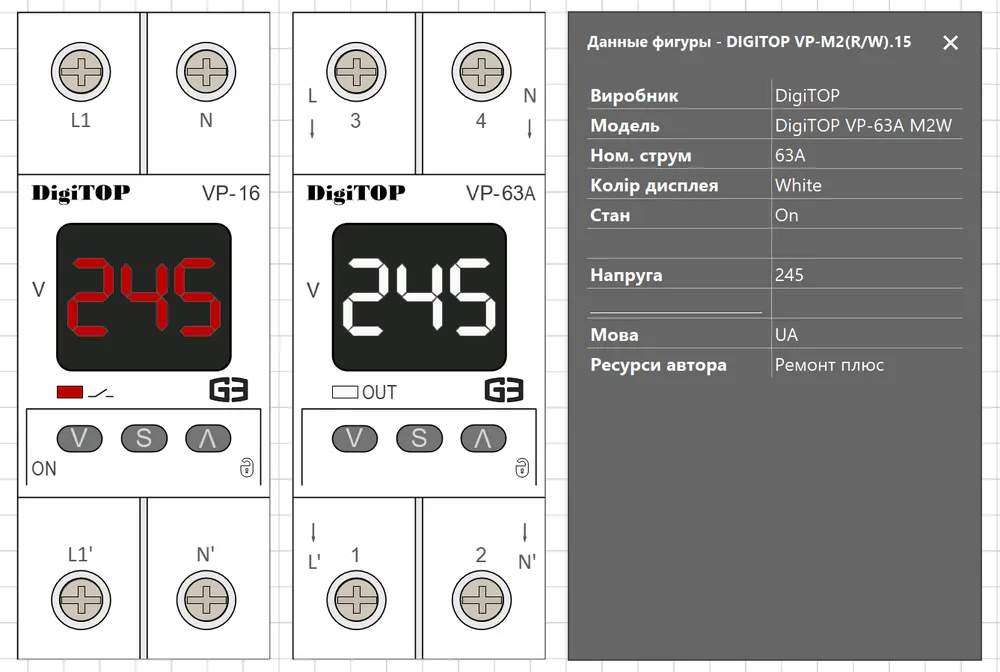The width and height of the screenshot is (1000, 672).
Task: Click the L1 screw terminal on VP-16
Action: pos(81,72)
